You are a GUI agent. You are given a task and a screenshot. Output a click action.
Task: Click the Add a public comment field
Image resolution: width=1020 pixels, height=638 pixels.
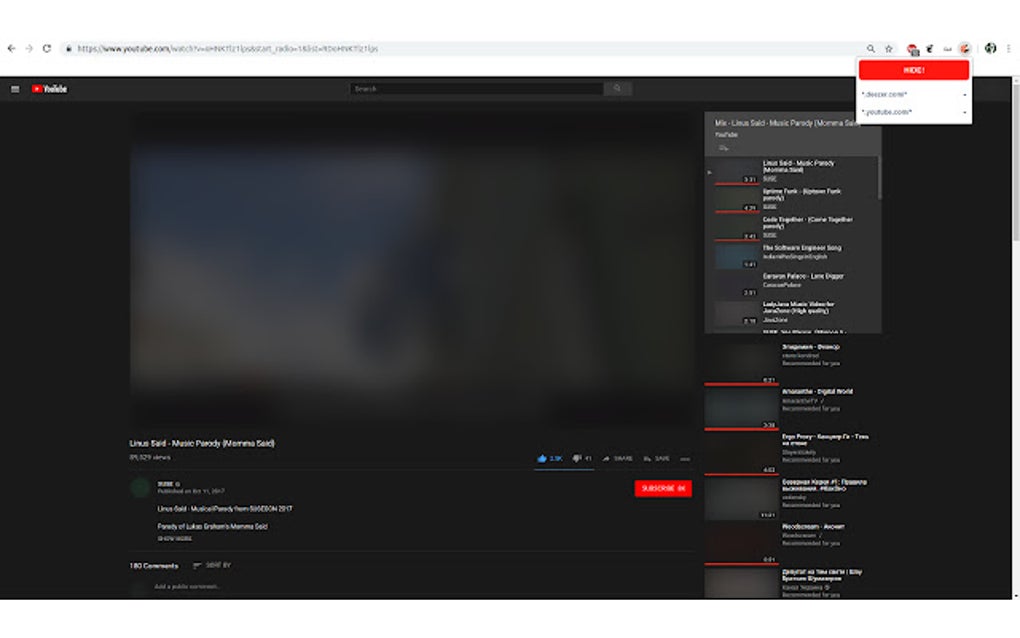187,587
